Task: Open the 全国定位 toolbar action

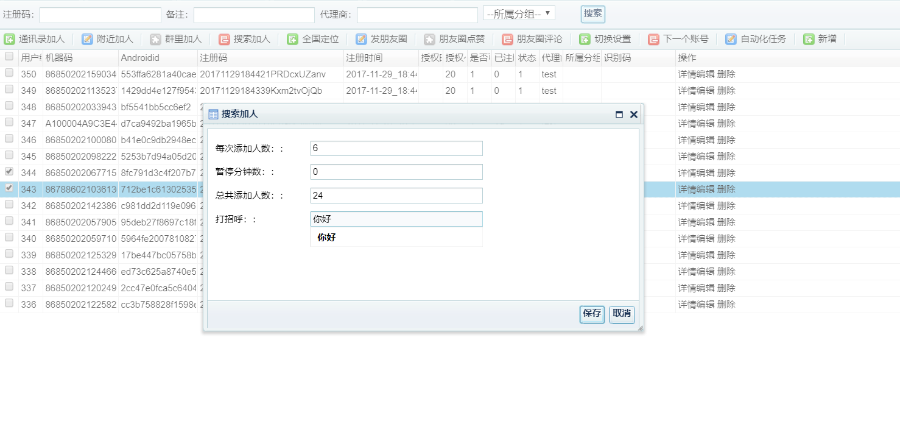Action: (313, 39)
